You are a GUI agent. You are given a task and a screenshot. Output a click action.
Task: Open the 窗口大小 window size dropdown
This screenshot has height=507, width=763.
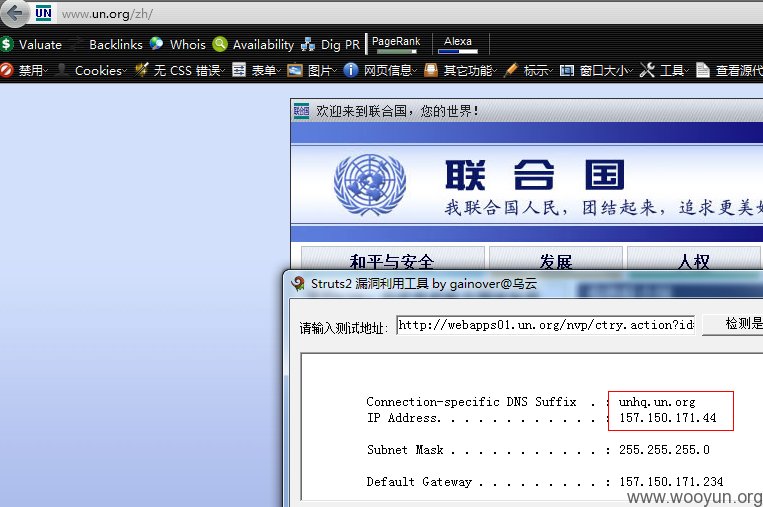tap(606, 71)
